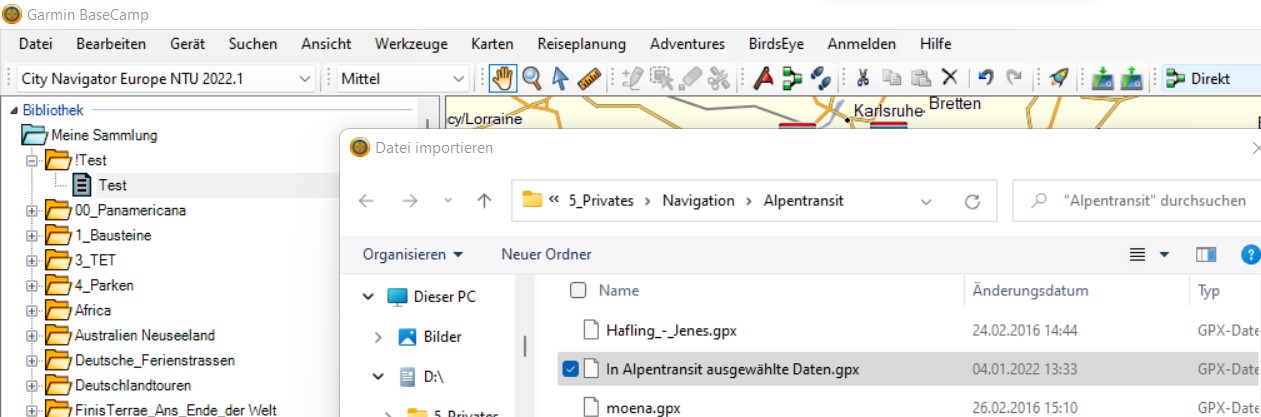The image size is (1261, 417).
Task: Toggle the select-all checkbox beside Name
Action: (578, 291)
